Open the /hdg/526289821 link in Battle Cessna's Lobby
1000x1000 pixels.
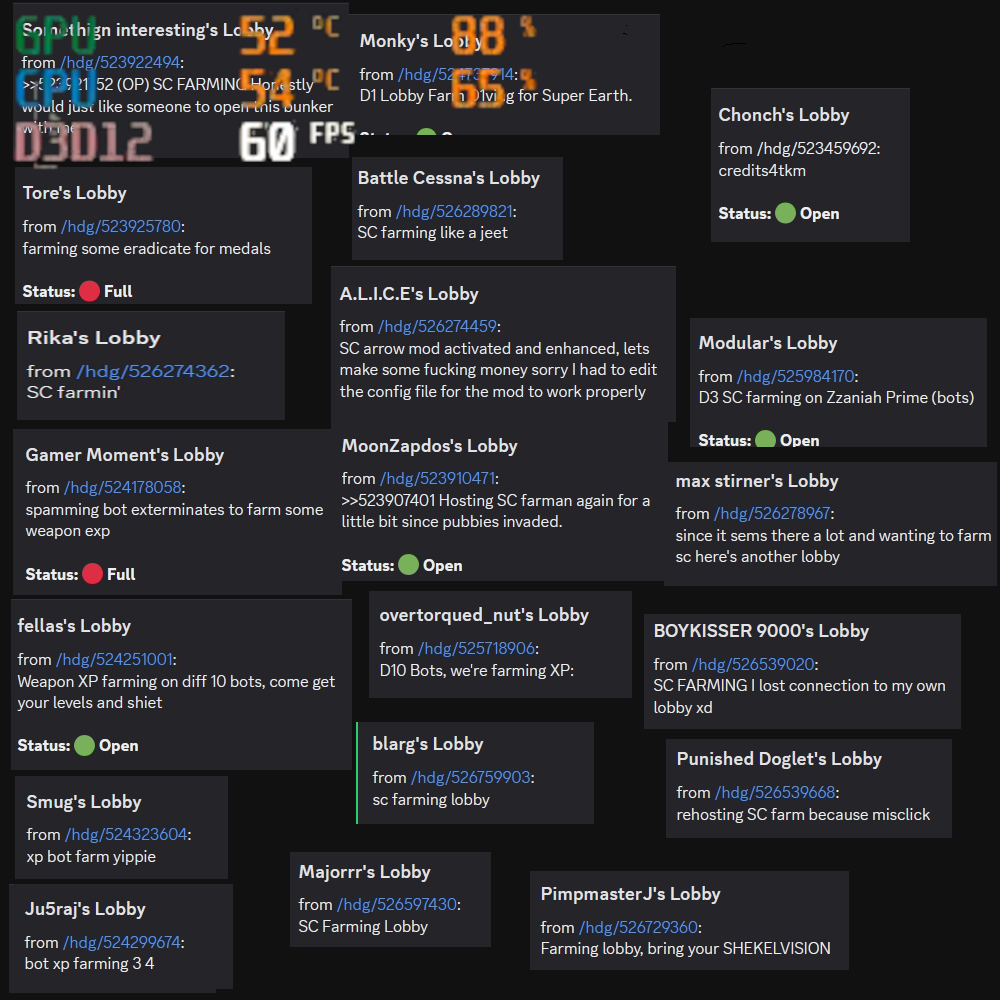[454, 211]
